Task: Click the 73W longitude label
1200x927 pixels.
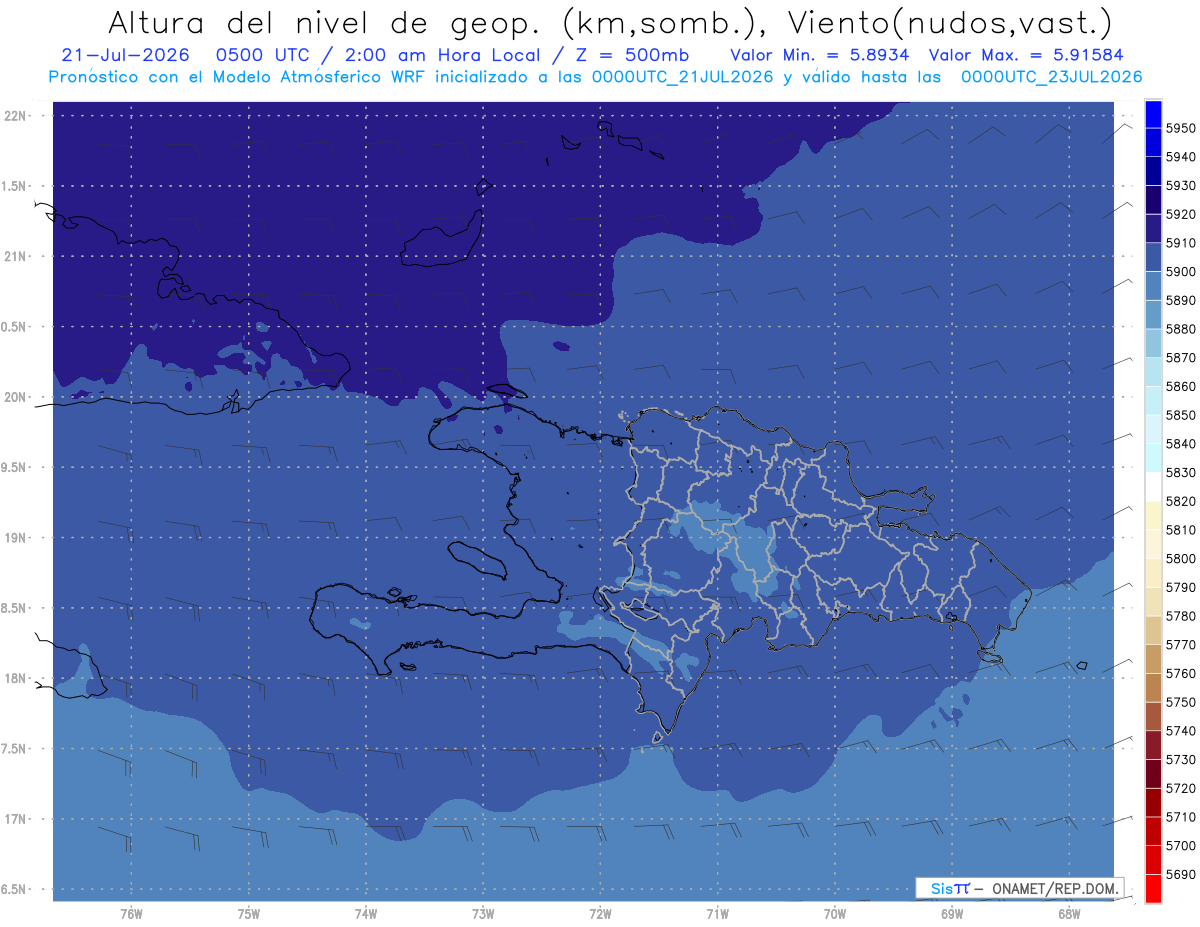Action: tap(483, 913)
